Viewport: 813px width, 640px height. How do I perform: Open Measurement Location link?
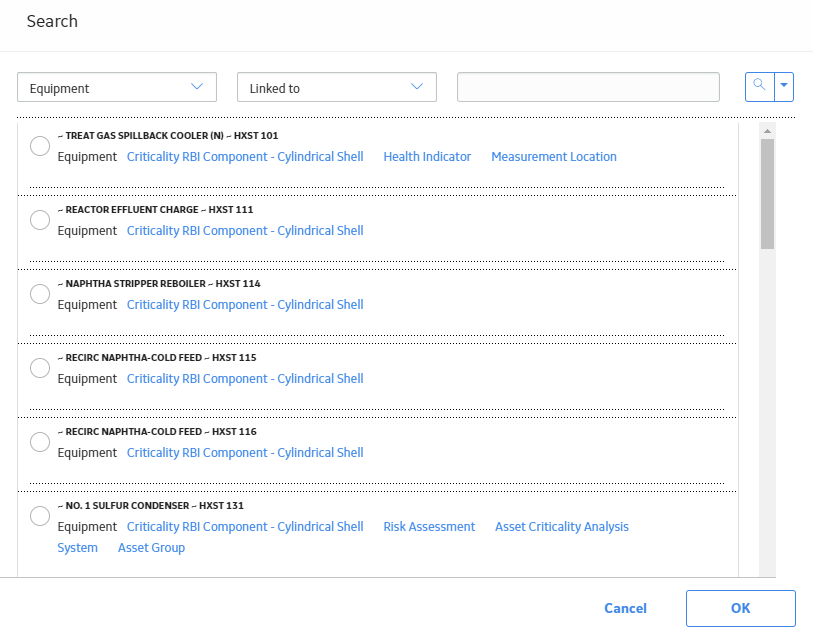[x=554, y=157]
